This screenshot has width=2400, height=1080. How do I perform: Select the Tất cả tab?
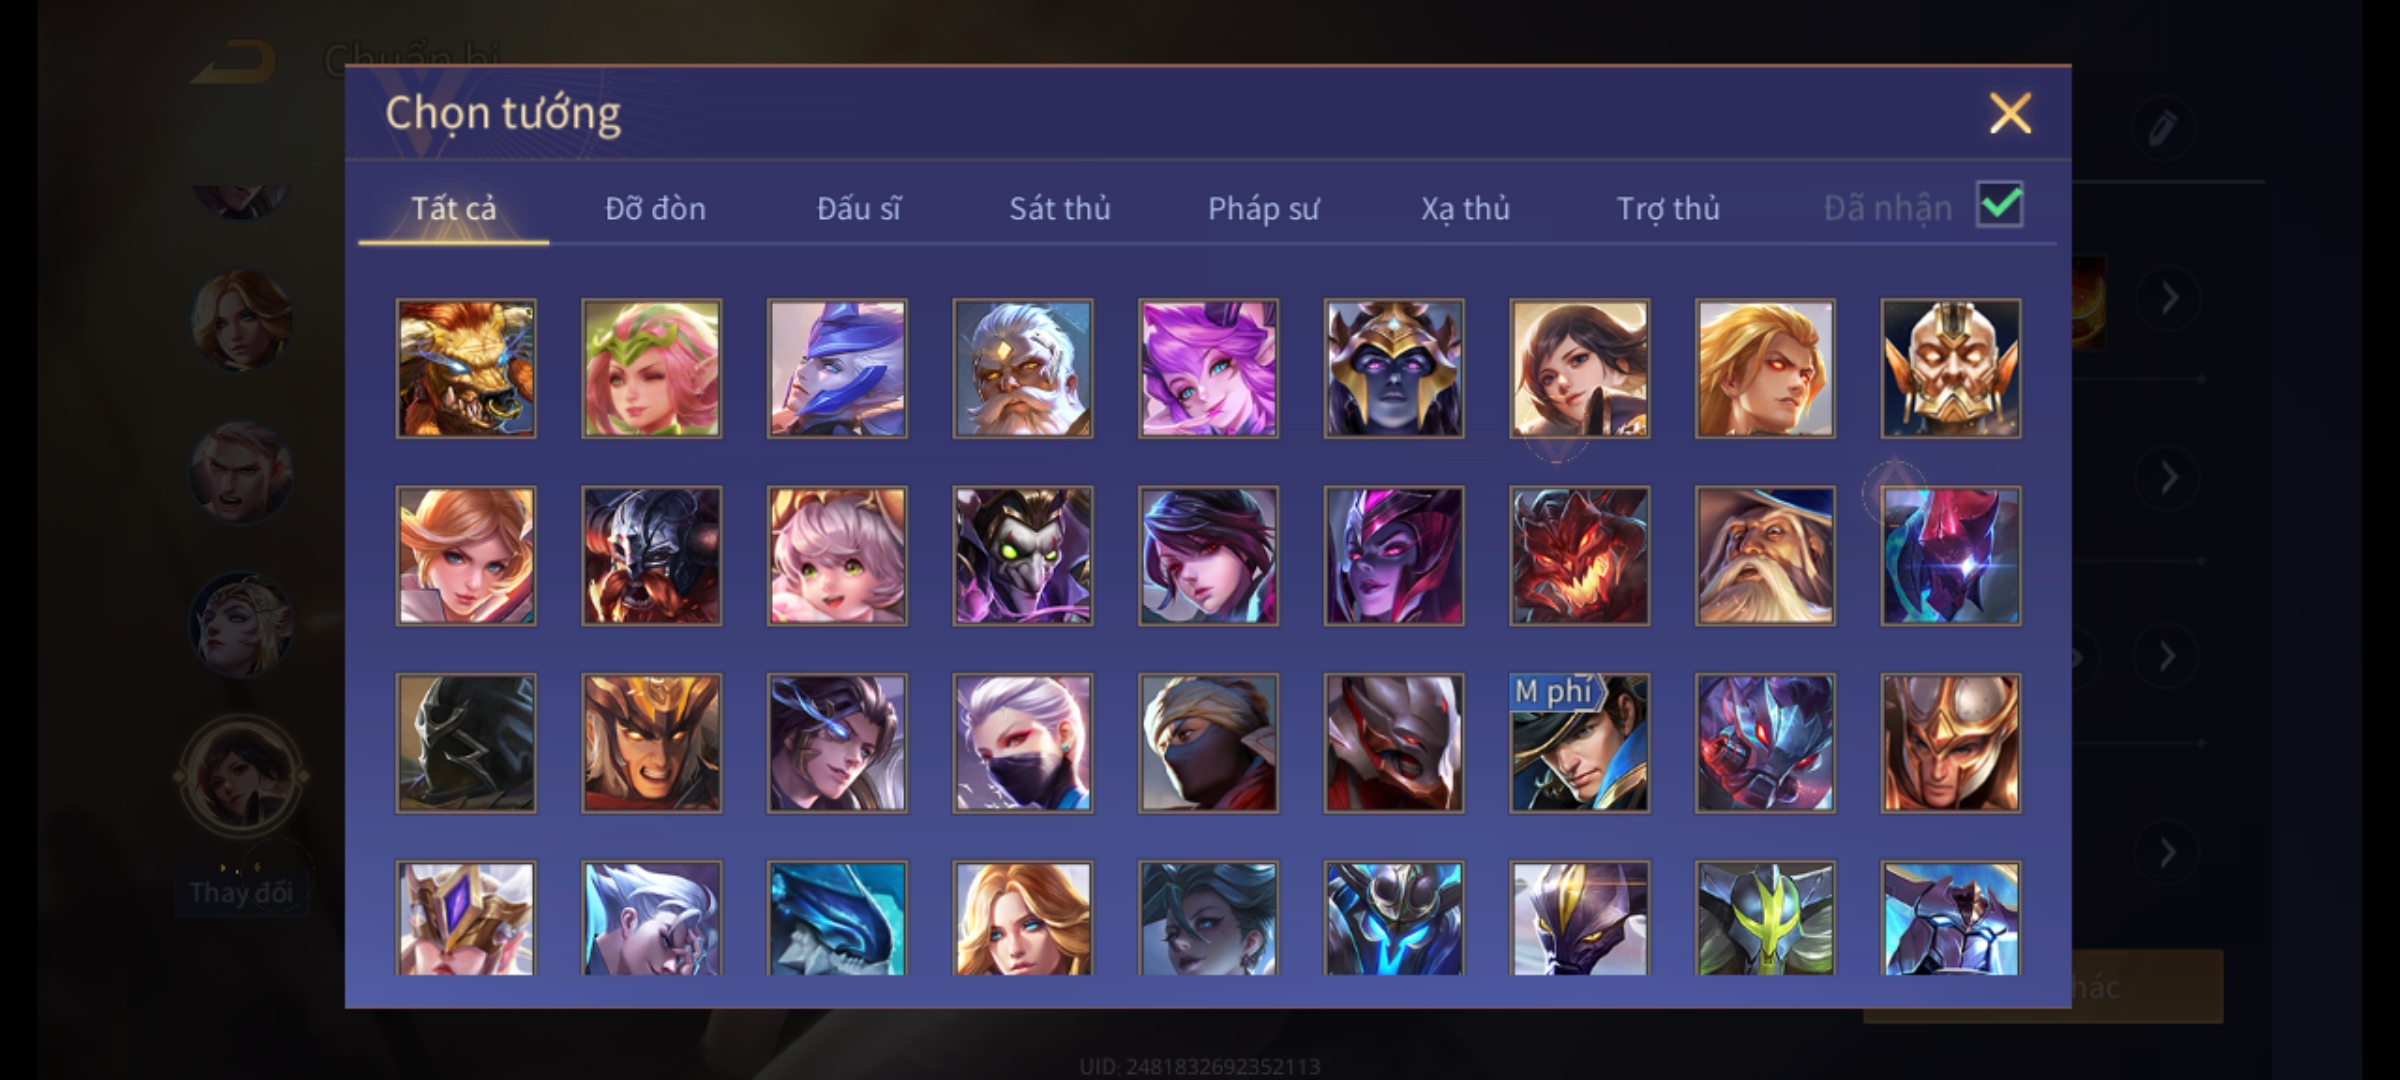pos(453,208)
